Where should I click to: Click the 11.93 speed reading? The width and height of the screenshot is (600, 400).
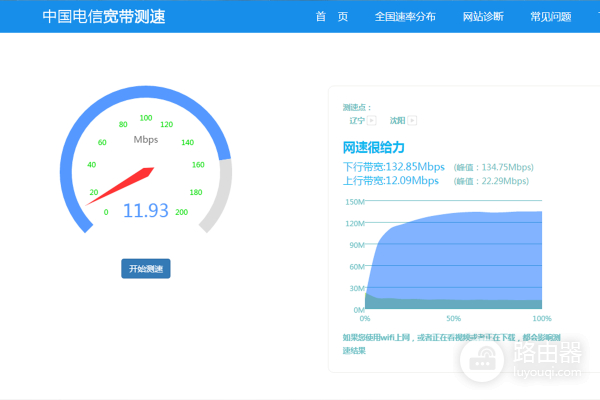coord(145,211)
